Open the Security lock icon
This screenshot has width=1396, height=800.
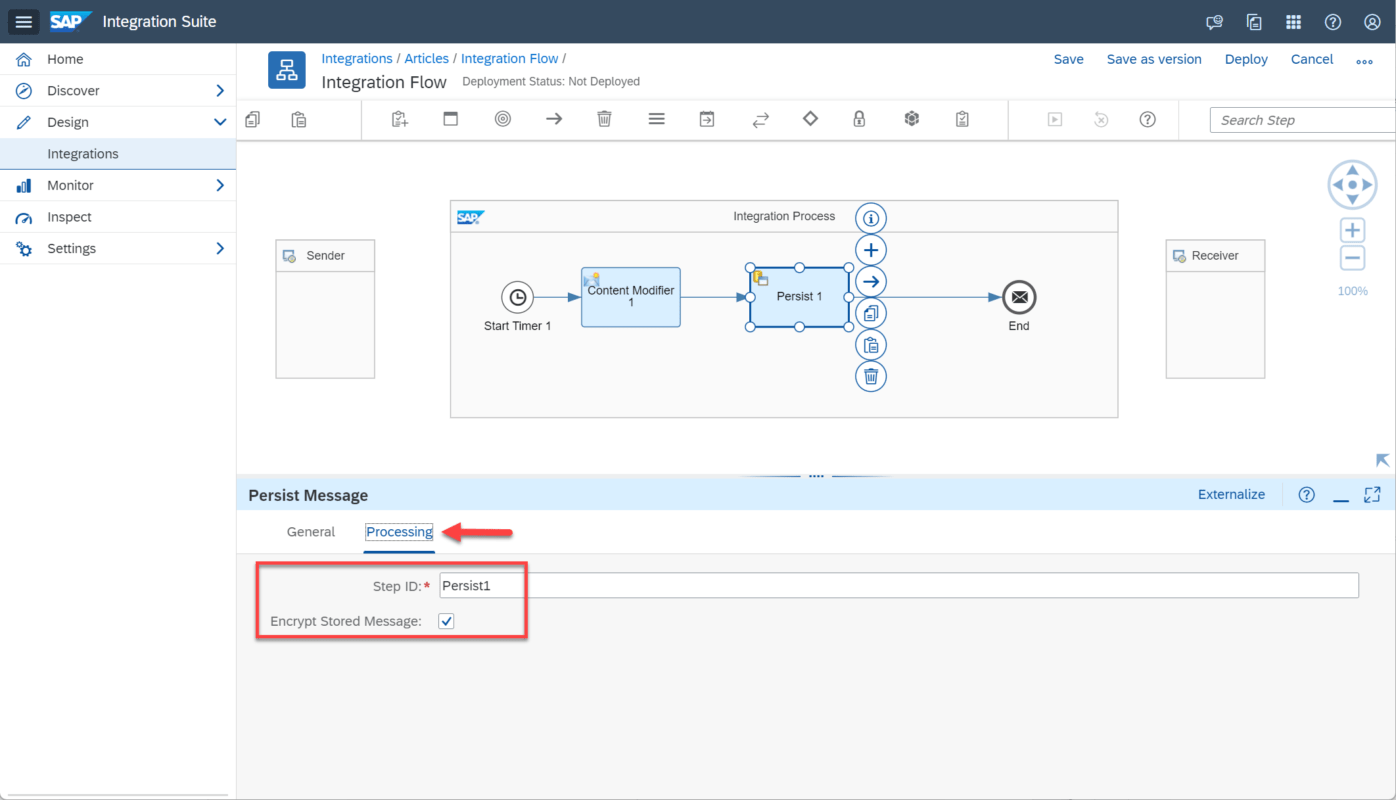(859, 119)
